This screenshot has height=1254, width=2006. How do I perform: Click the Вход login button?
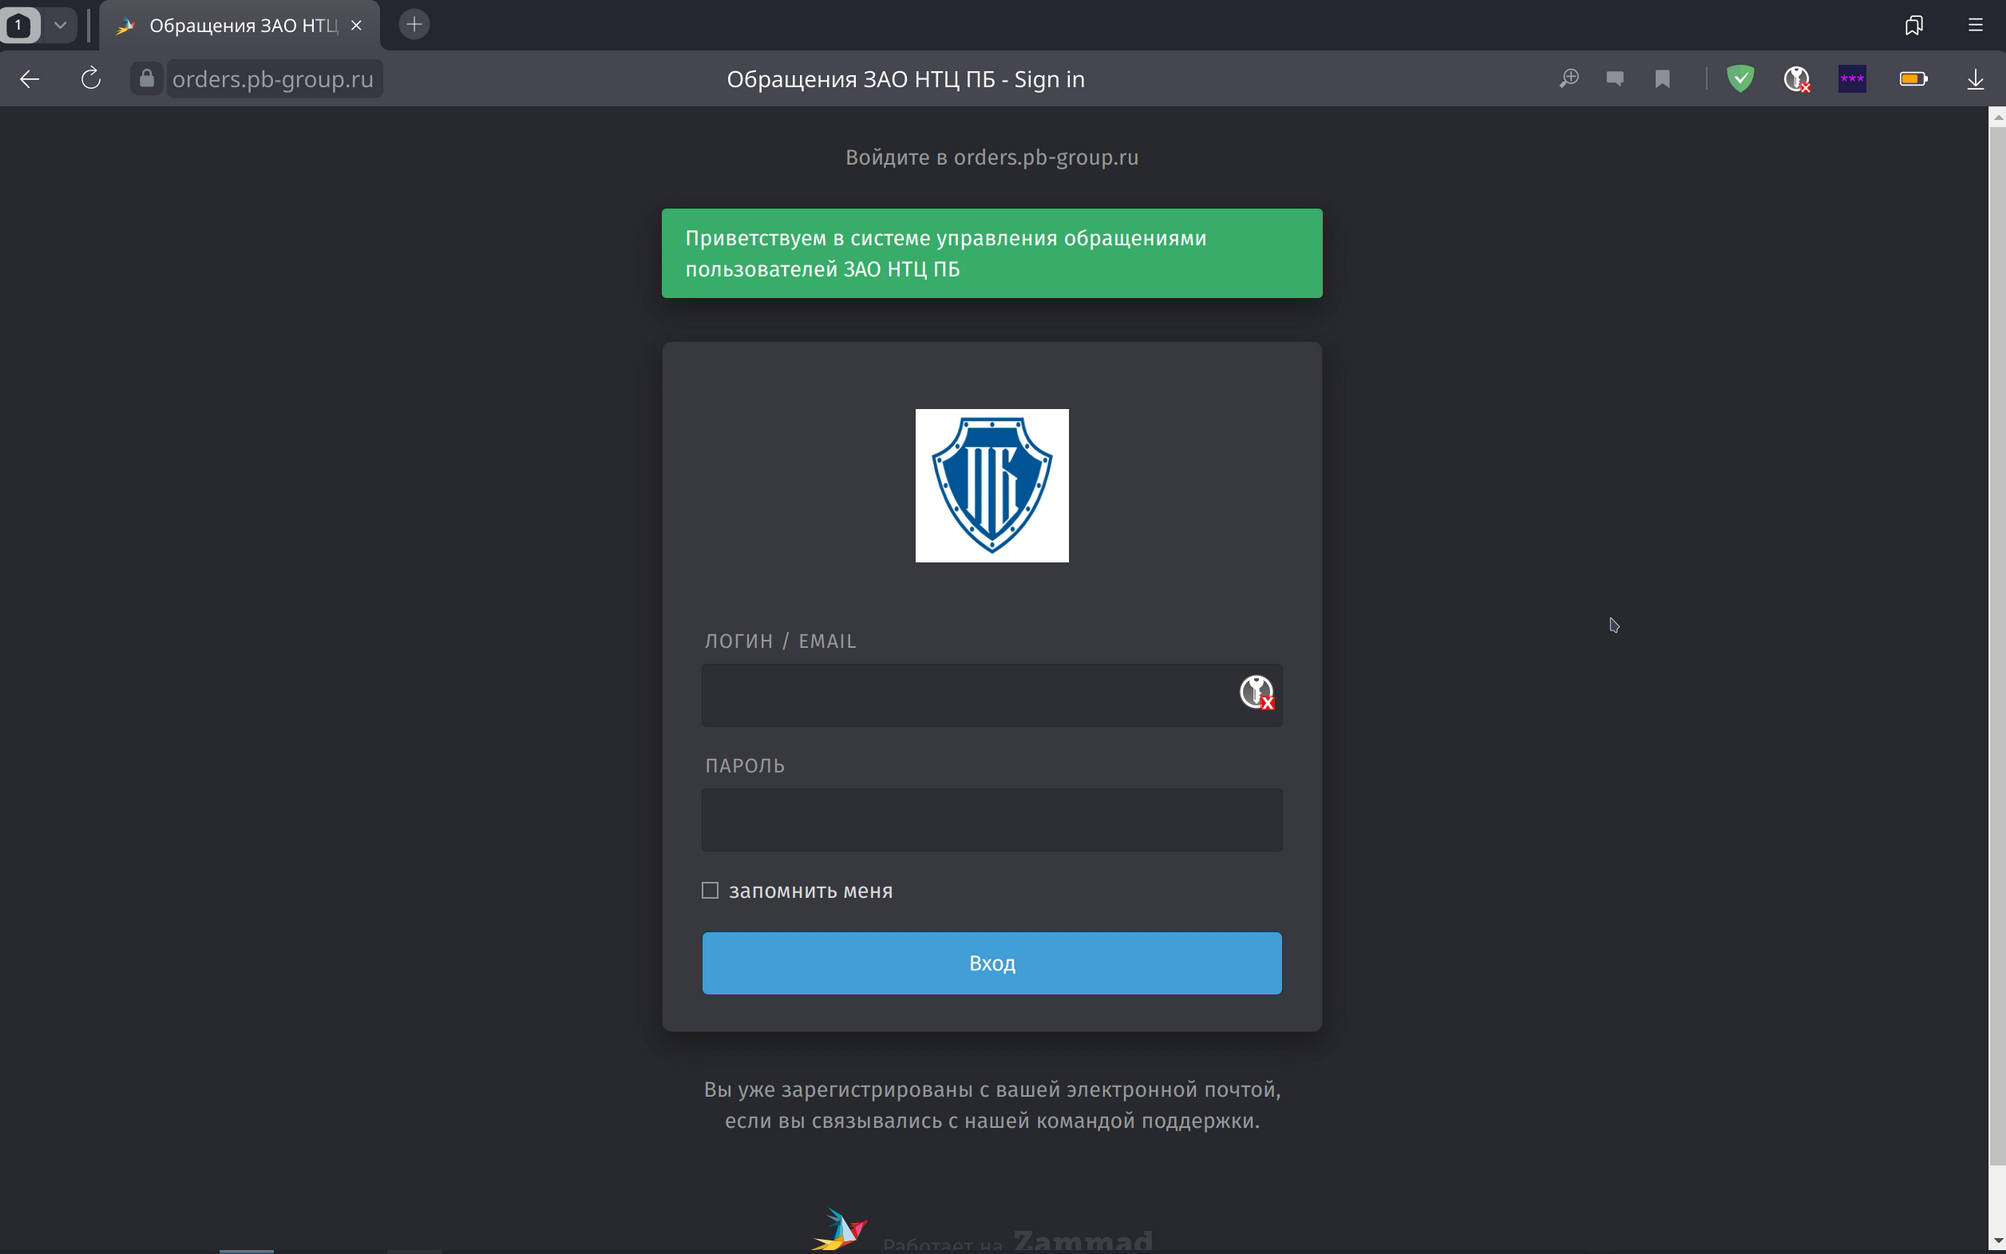992,963
